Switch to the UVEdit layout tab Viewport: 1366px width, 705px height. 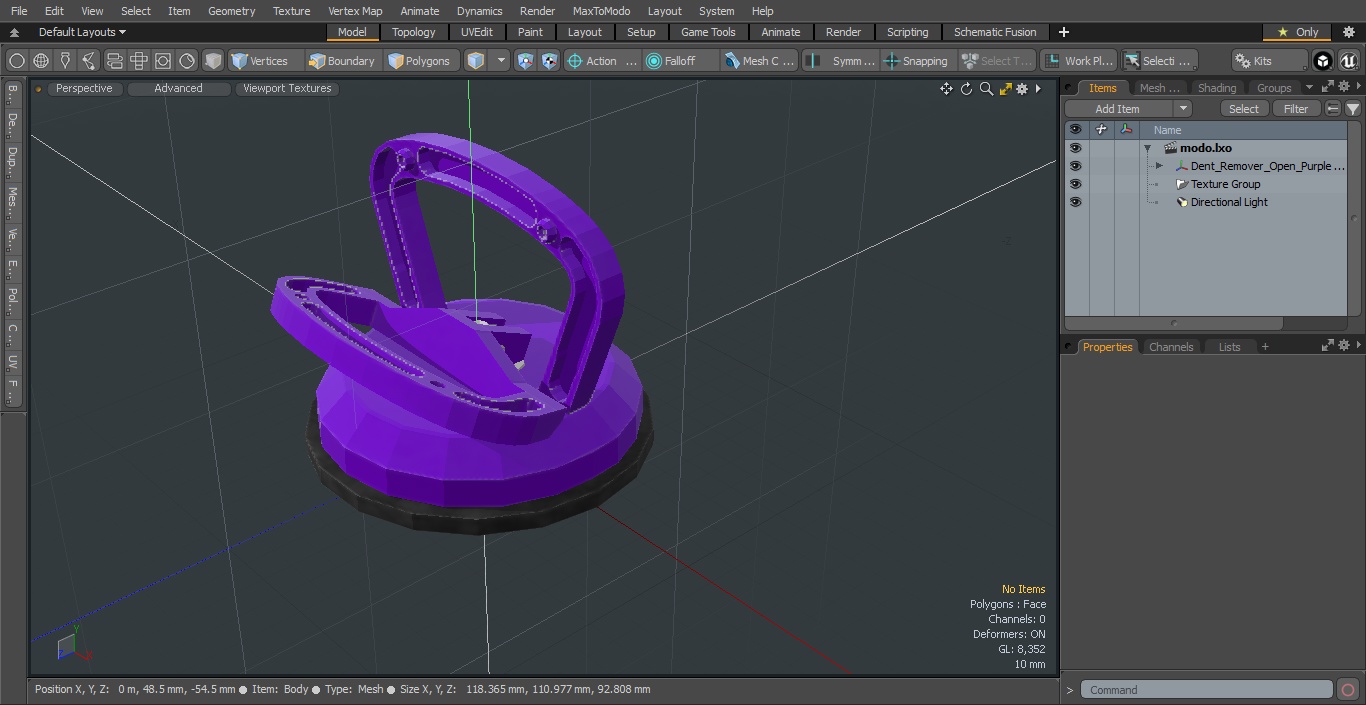pos(477,32)
